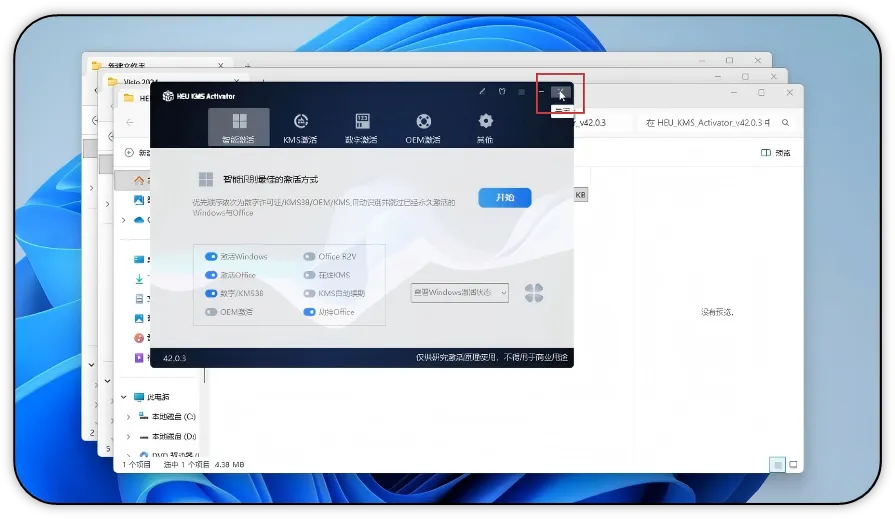Click the HEU KMS Activator logo icon
The height and width of the screenshot is (519, 895).
click(x=168, y=96)
